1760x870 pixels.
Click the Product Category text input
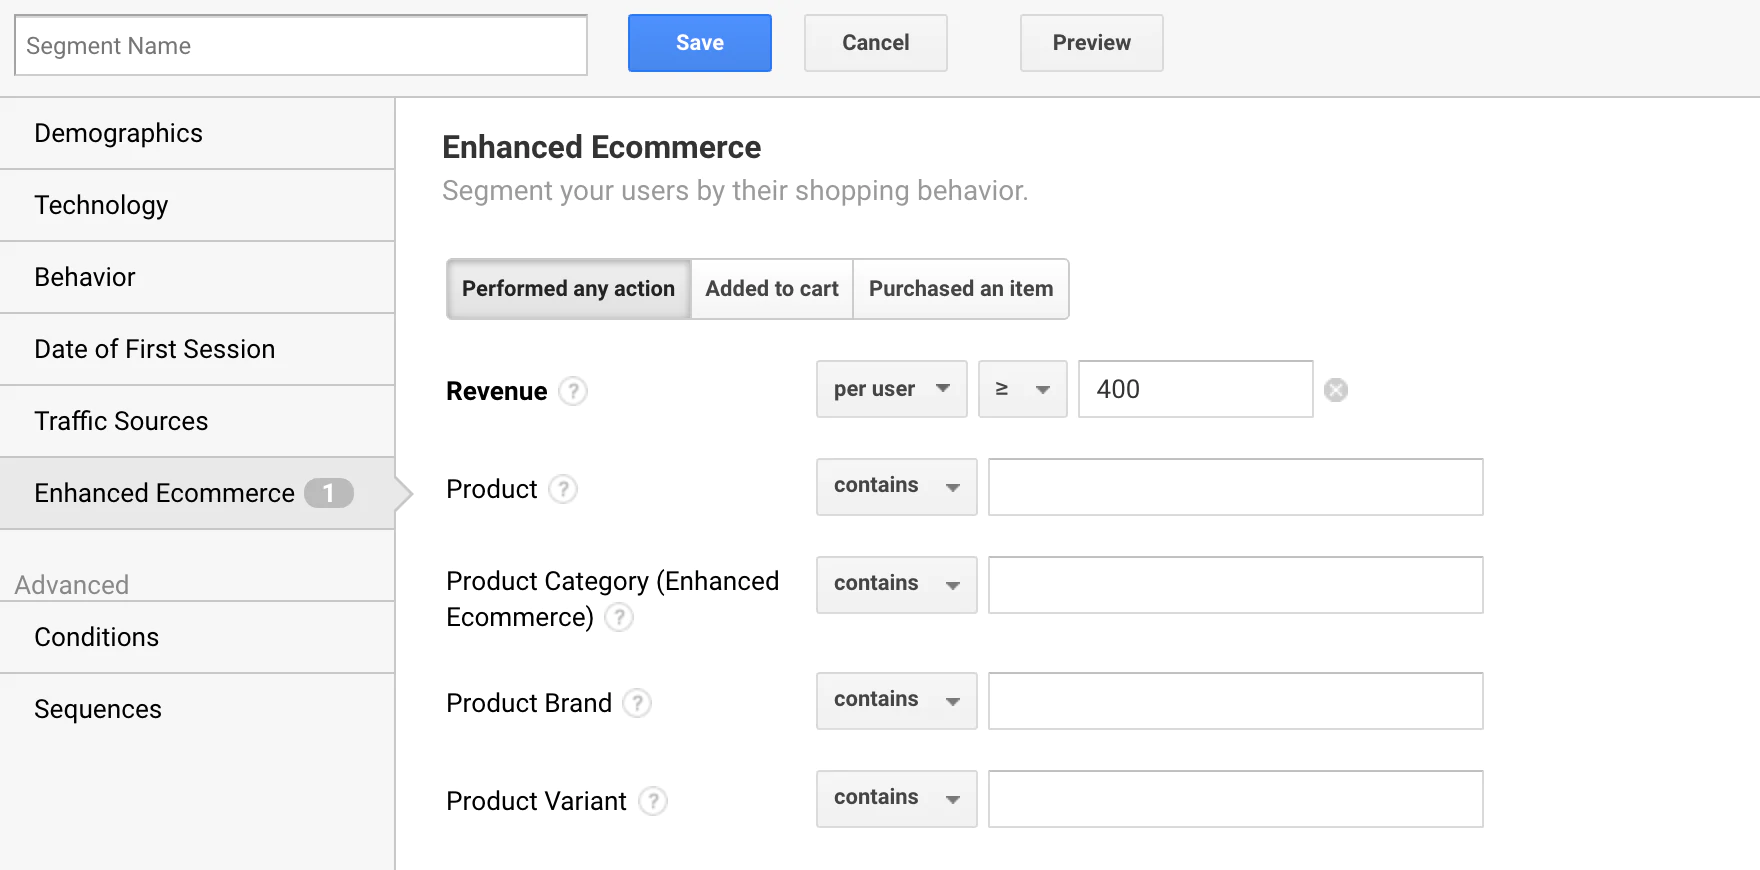point(1236,585)
